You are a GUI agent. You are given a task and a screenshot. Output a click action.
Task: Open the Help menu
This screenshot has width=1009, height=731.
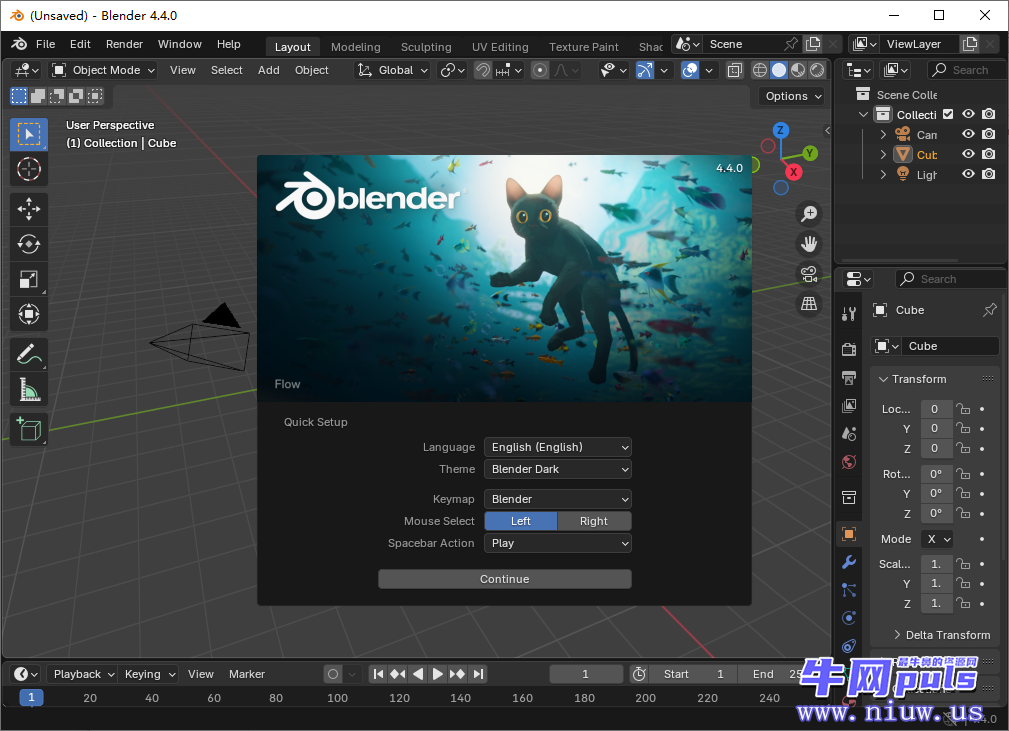click(228, 44)
